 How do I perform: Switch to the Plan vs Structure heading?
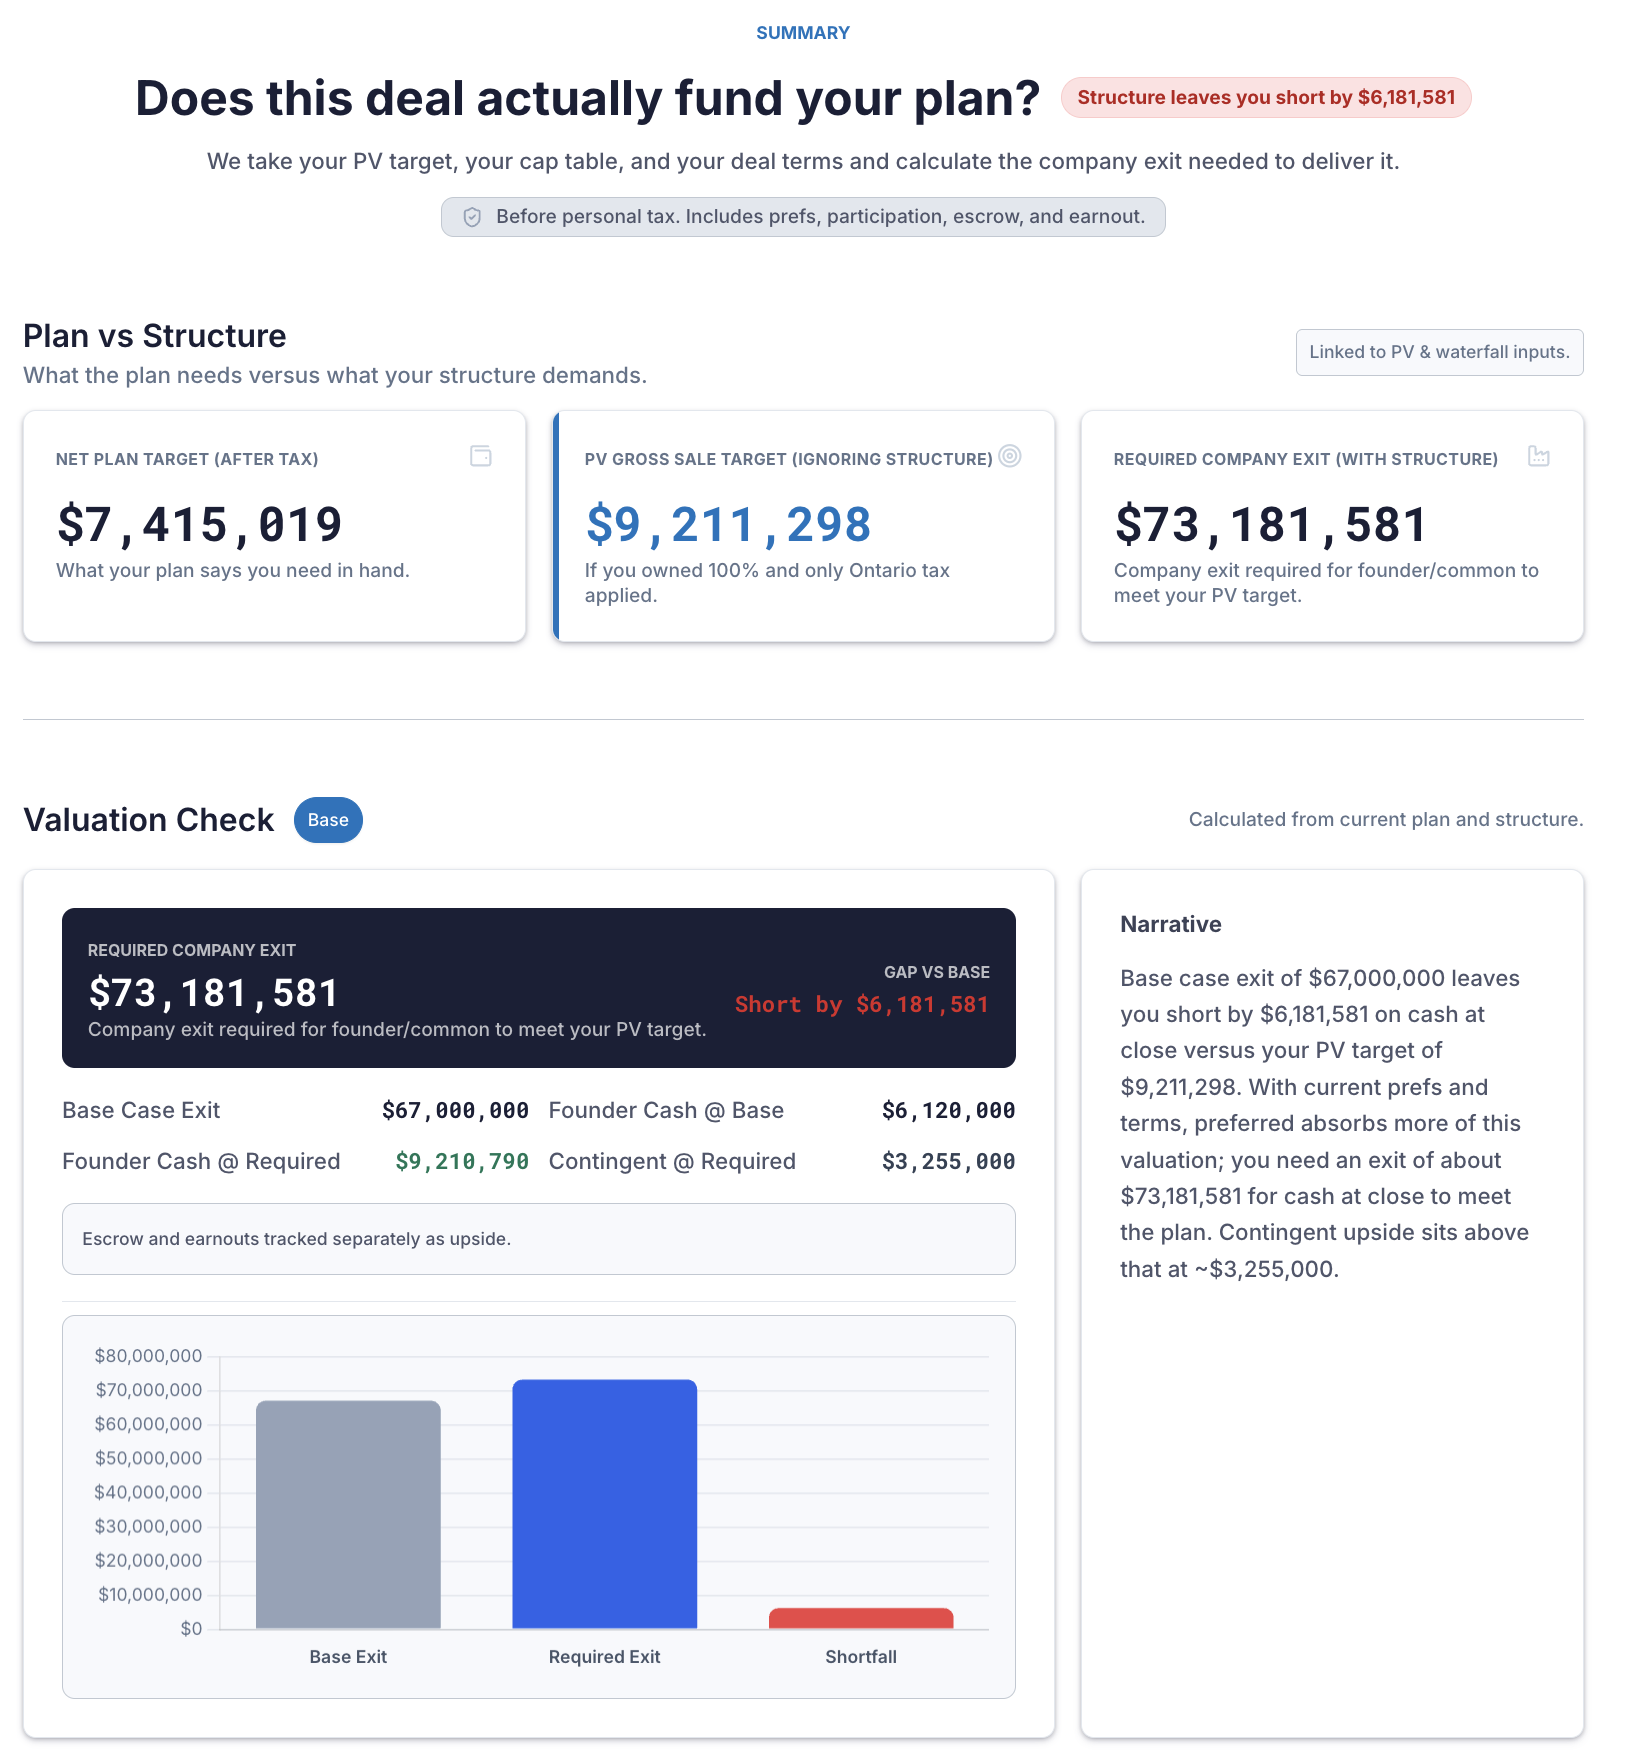(x=154, y=336)
